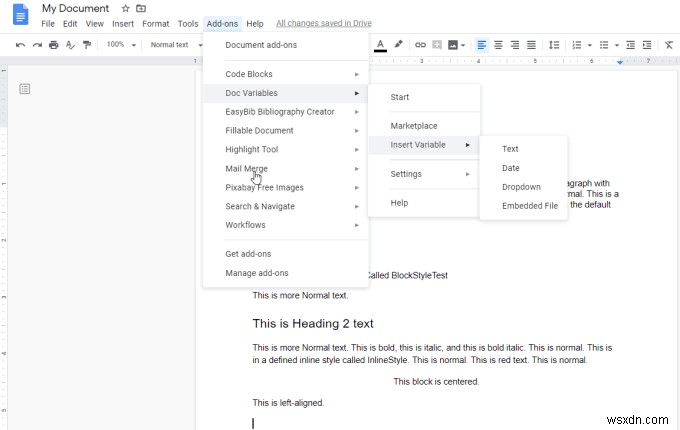
Task: Open the numbered list dropdown arrow
Action: click(x=589, y=45)
